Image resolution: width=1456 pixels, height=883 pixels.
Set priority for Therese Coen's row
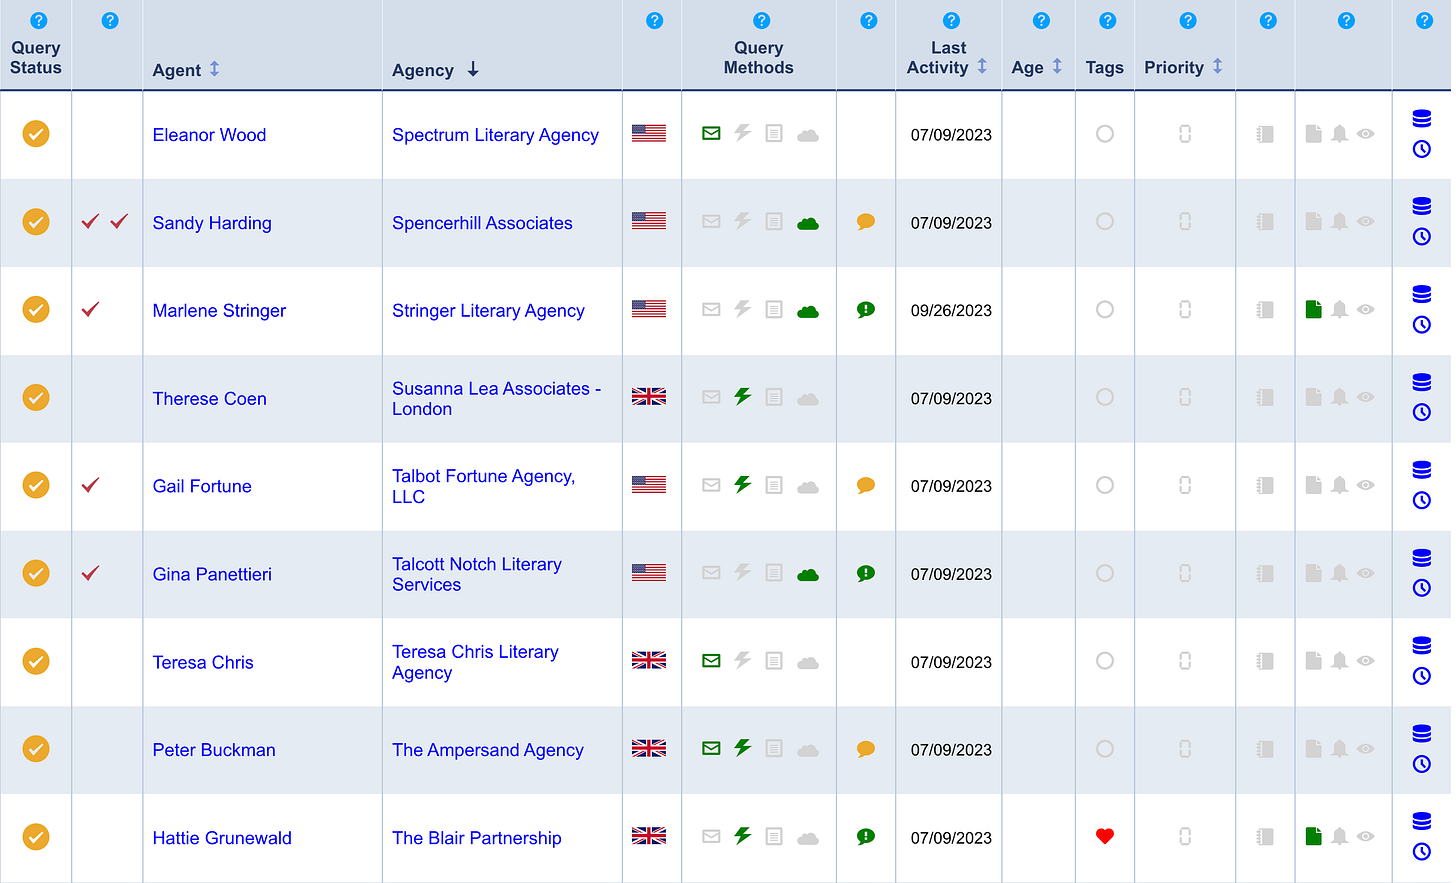(1185, 397)
